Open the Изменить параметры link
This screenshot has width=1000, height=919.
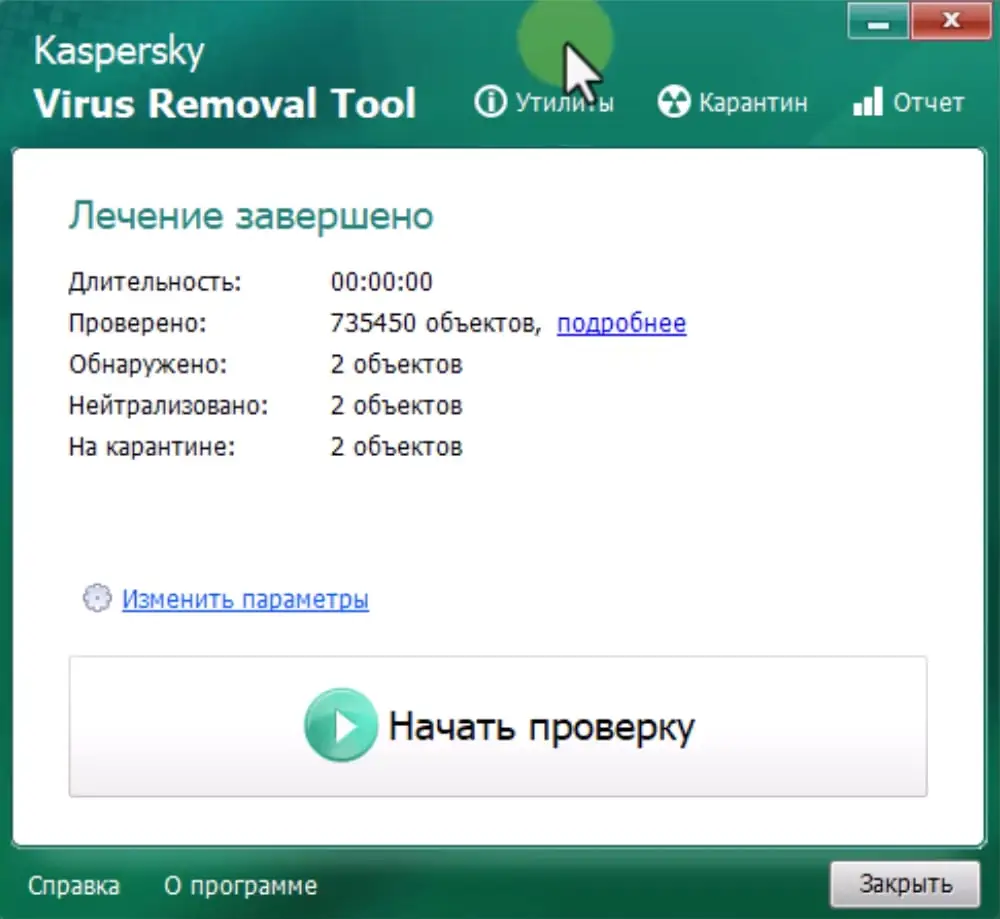click(x=246, y=599)
